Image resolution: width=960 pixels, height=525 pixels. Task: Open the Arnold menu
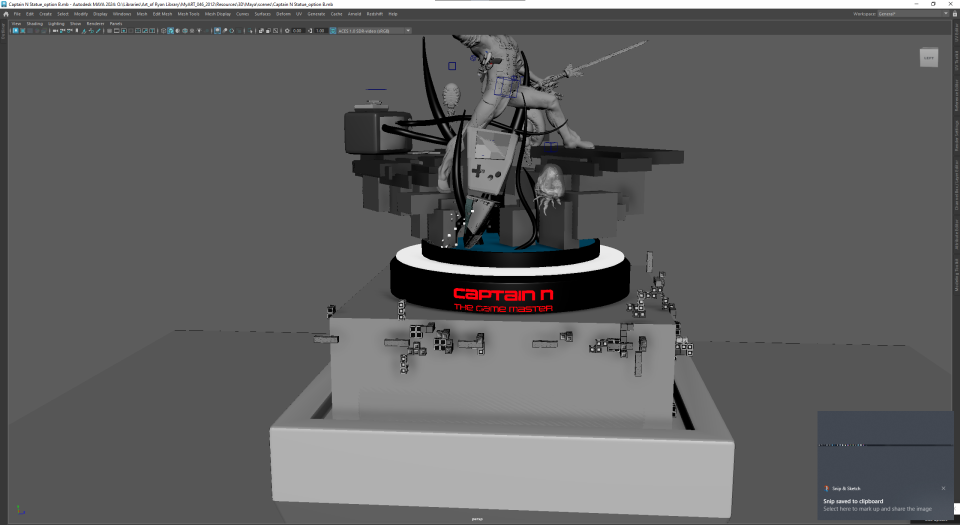pos(354,13)
